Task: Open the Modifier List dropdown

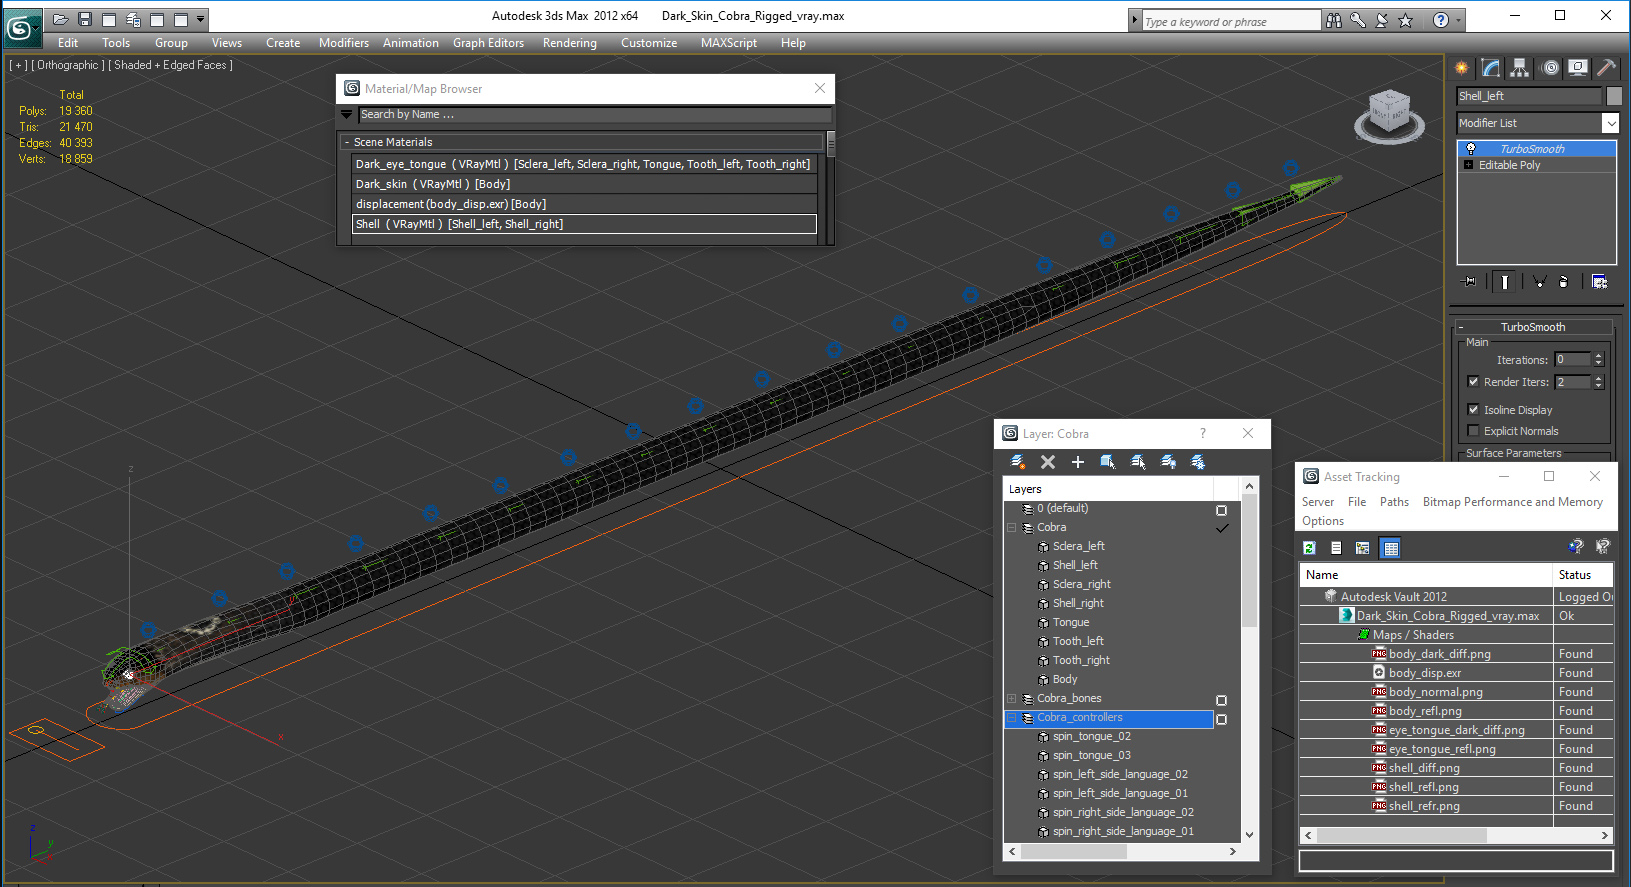Action: click(x=1610, y=123)
